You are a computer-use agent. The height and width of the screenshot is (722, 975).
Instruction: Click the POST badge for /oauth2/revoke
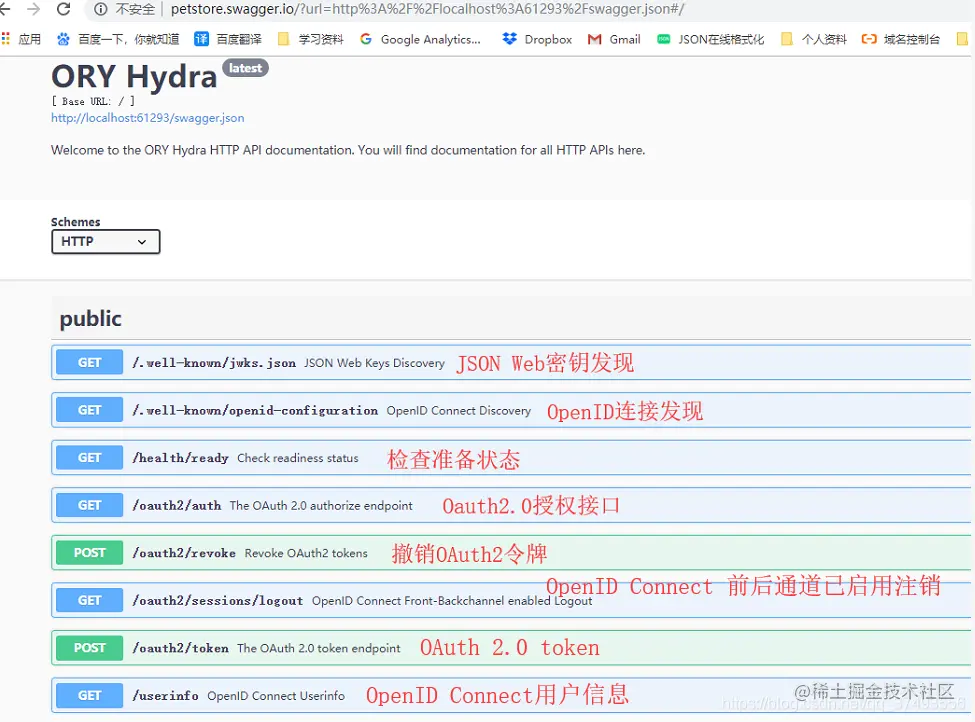click(x=90, y=553)
